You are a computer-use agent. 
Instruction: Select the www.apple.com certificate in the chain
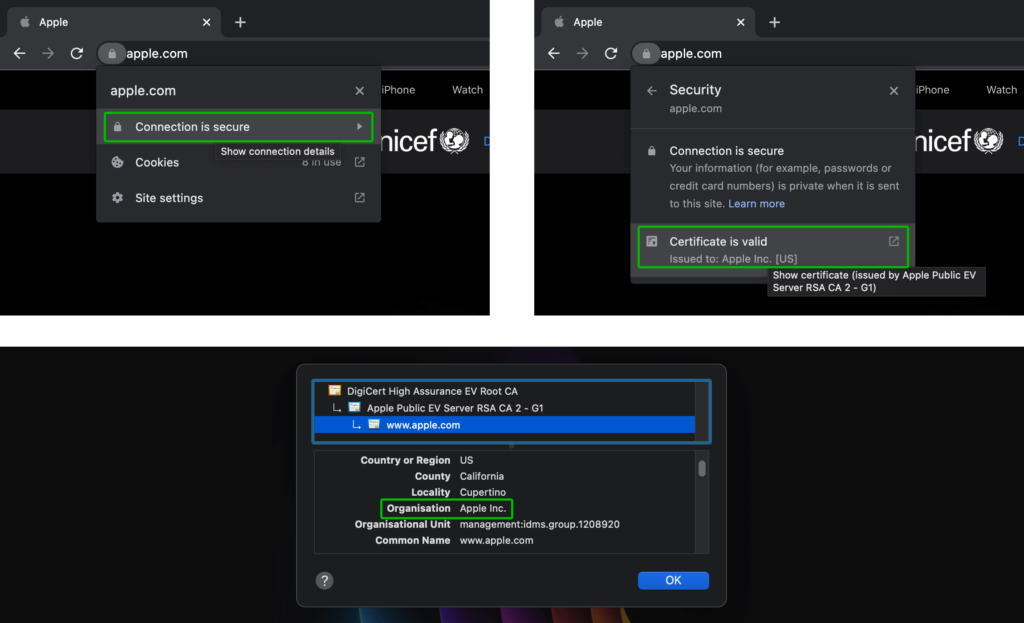[x=505, y=425]
